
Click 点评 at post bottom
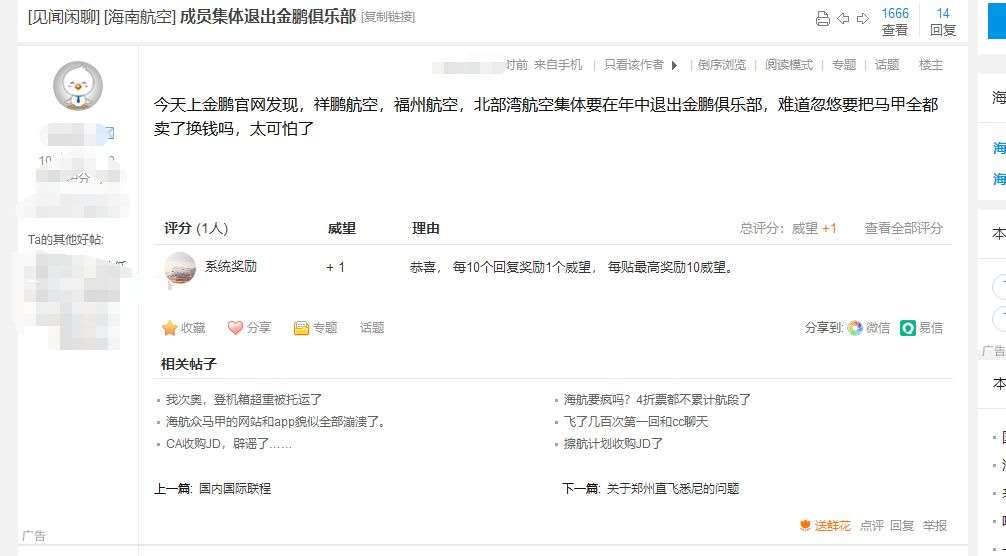tap(871, 526)
